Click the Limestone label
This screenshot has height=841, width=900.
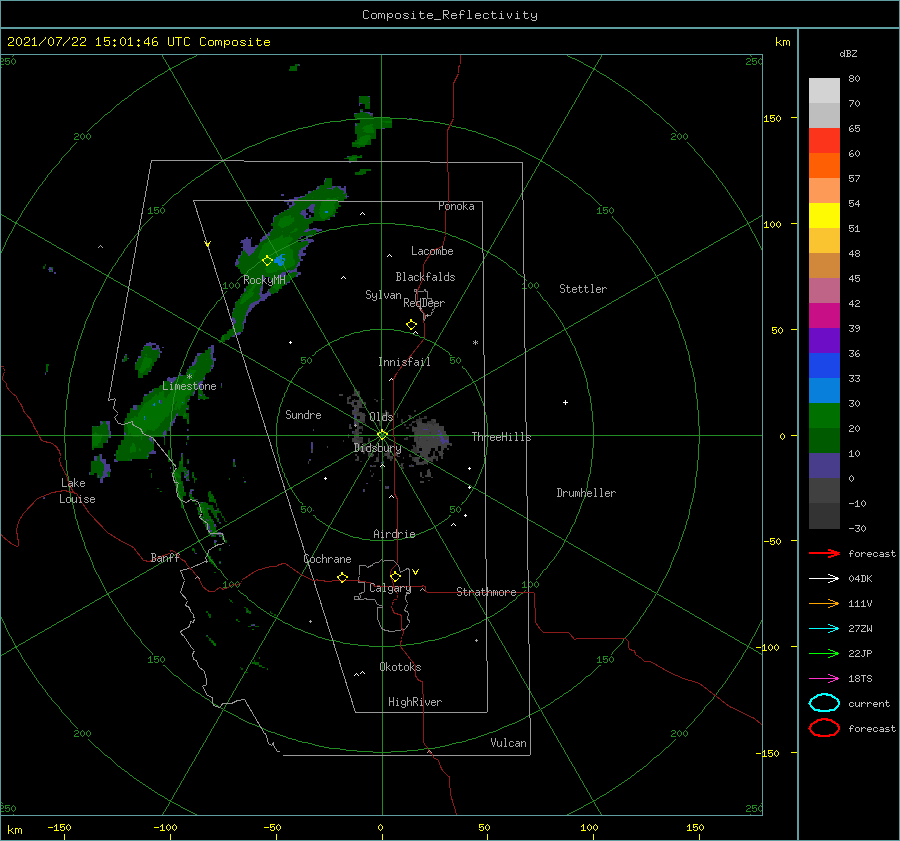click(x=189, y=386)
